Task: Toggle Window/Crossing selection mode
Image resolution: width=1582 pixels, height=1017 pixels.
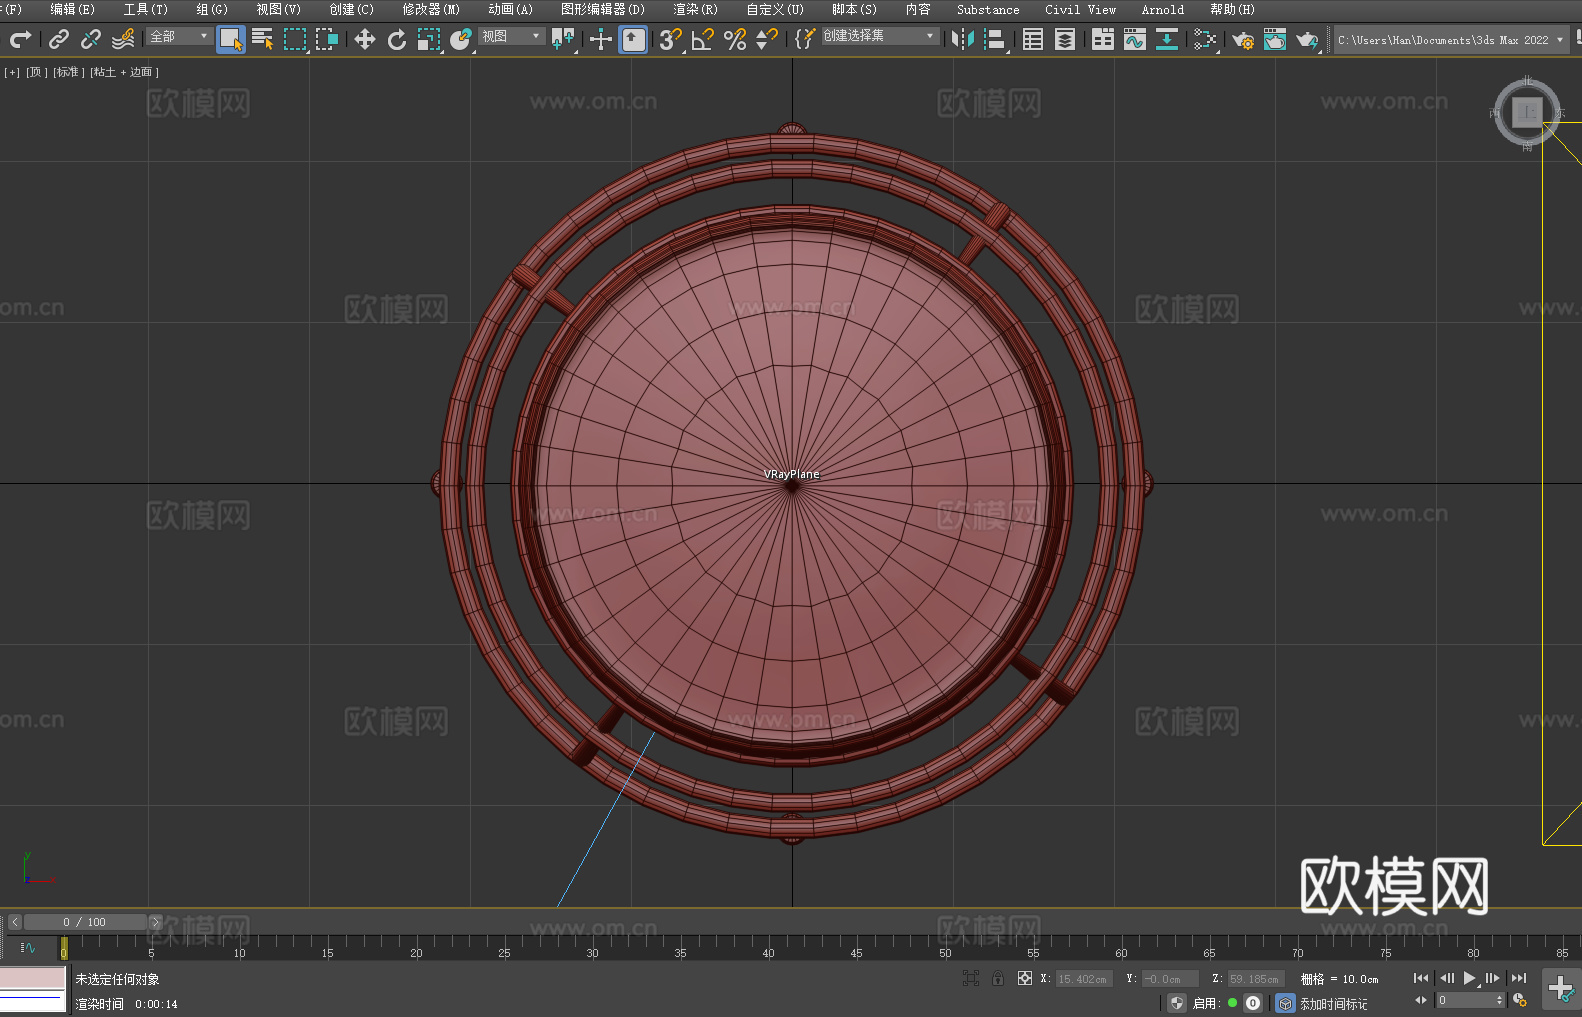Action: 327,39
